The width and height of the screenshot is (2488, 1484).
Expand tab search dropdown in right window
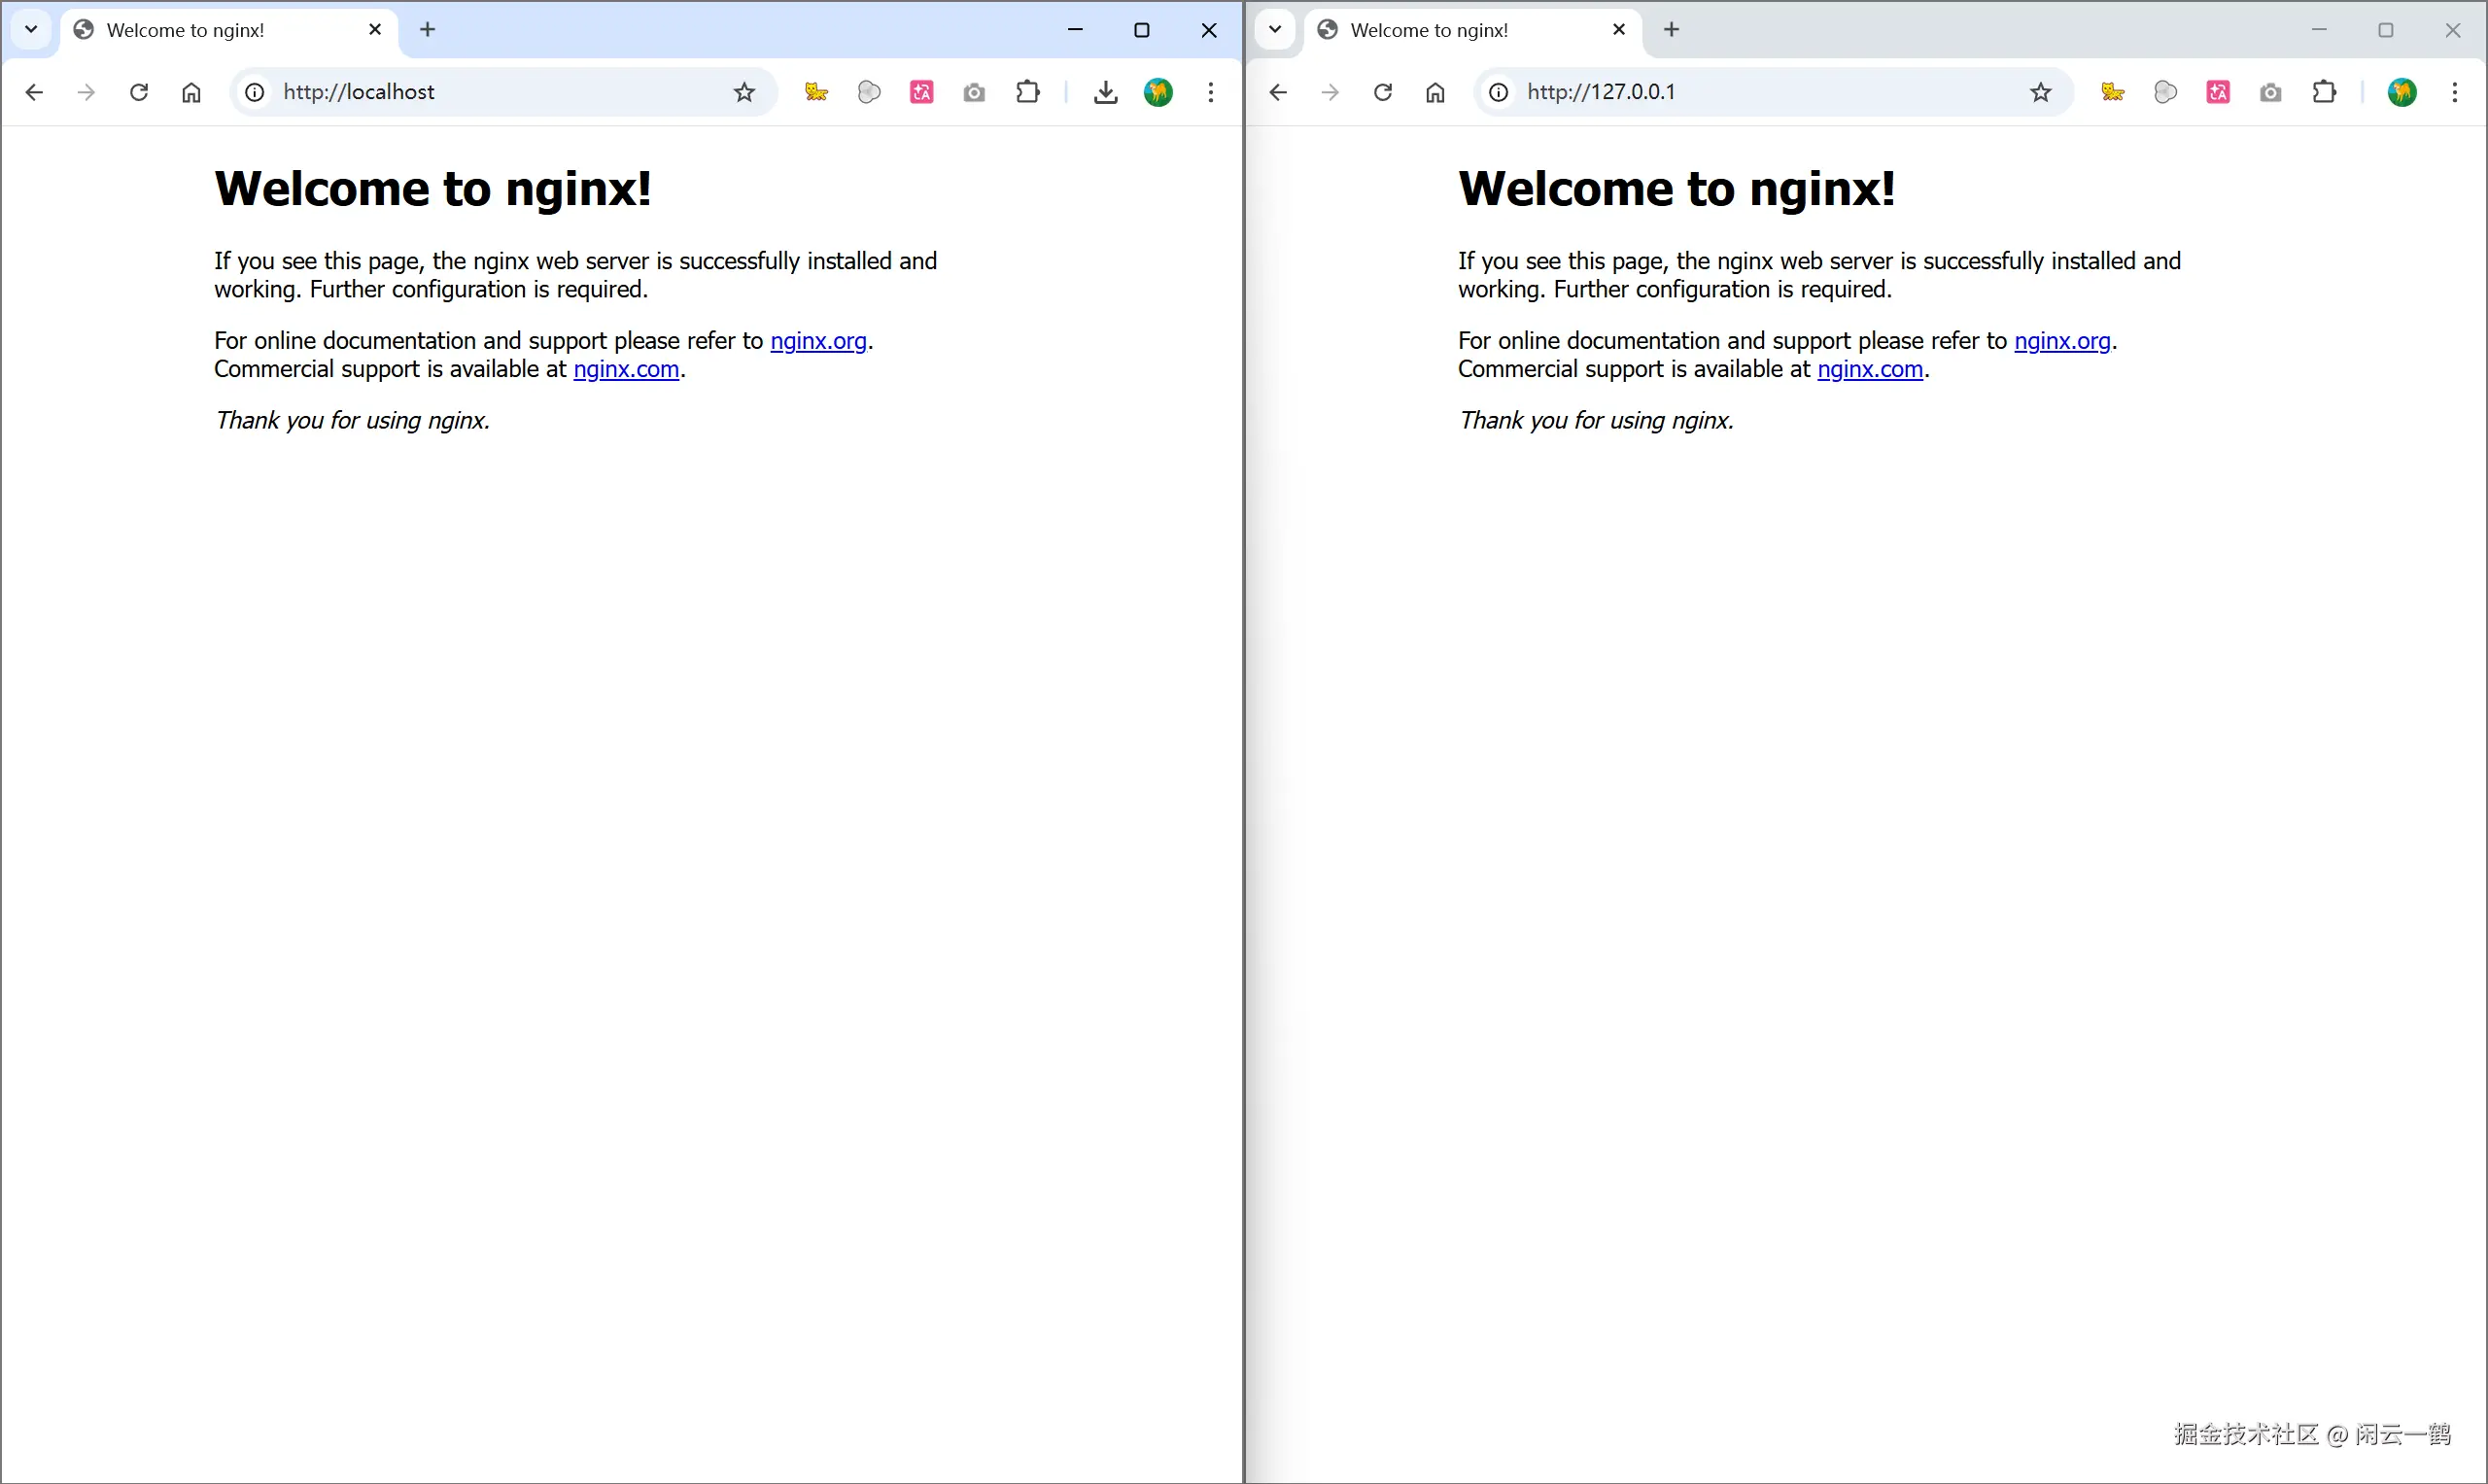tap(1275, 29)
